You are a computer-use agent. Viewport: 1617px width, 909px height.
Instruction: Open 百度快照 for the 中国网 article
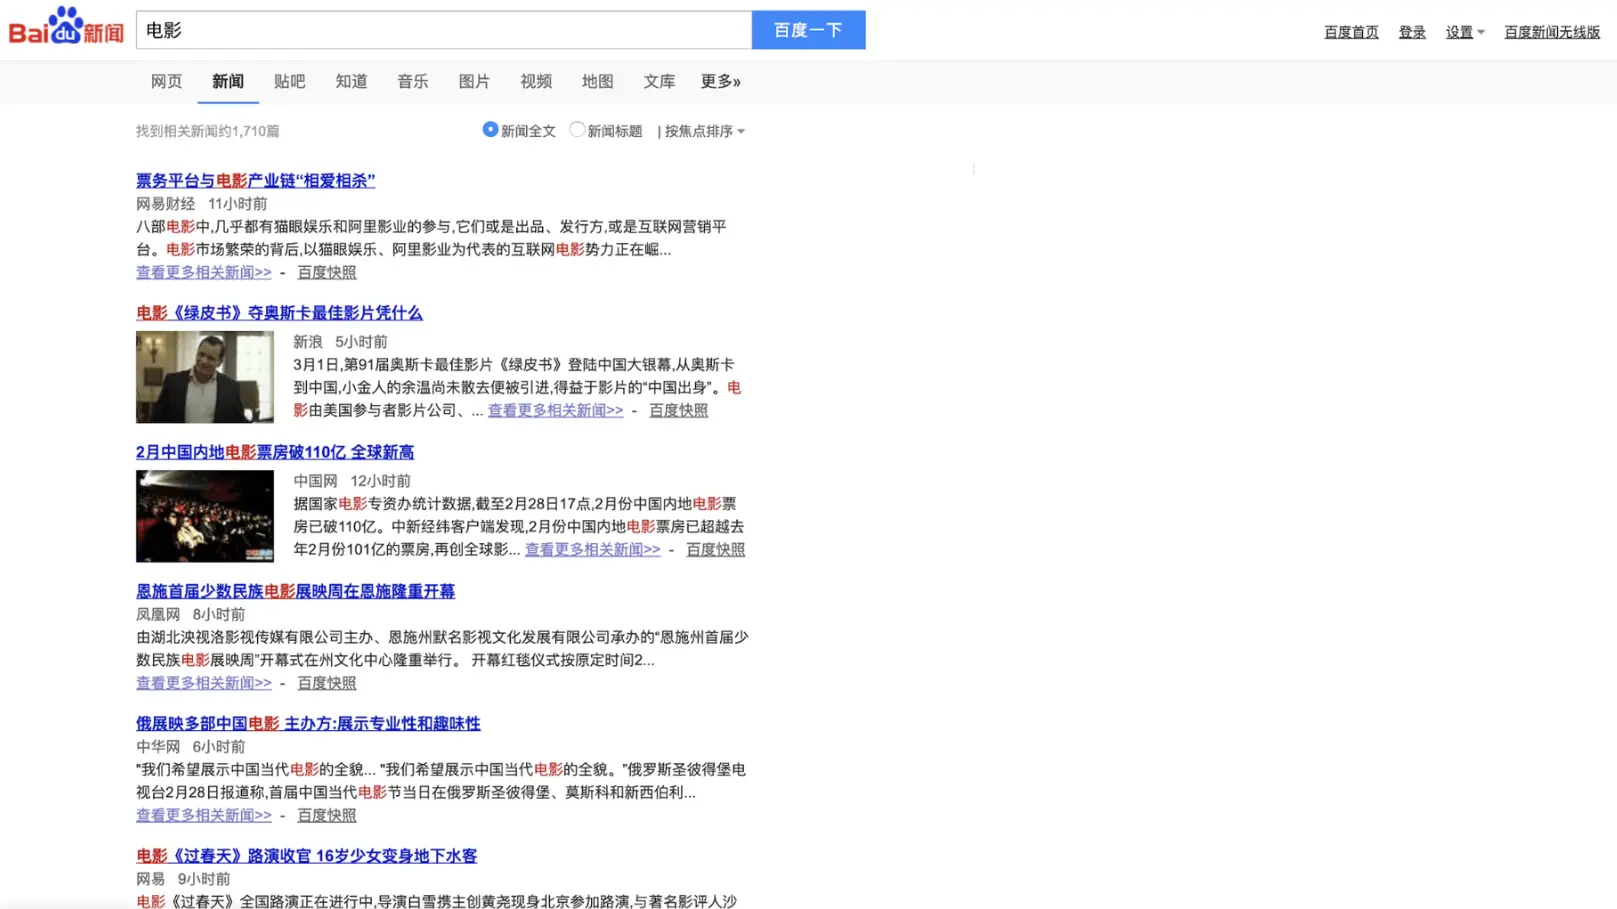716,549
